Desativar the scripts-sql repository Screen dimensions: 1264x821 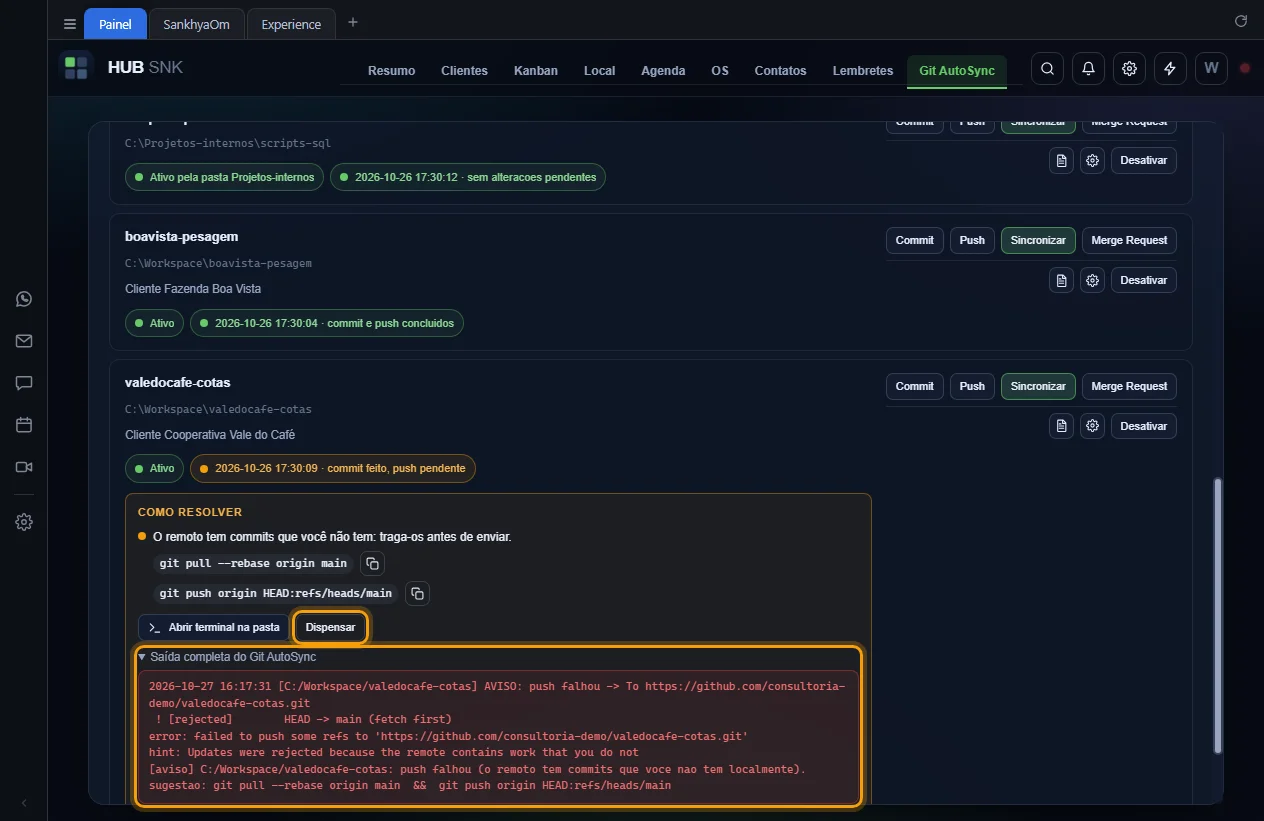click(x=1144, y=160)
